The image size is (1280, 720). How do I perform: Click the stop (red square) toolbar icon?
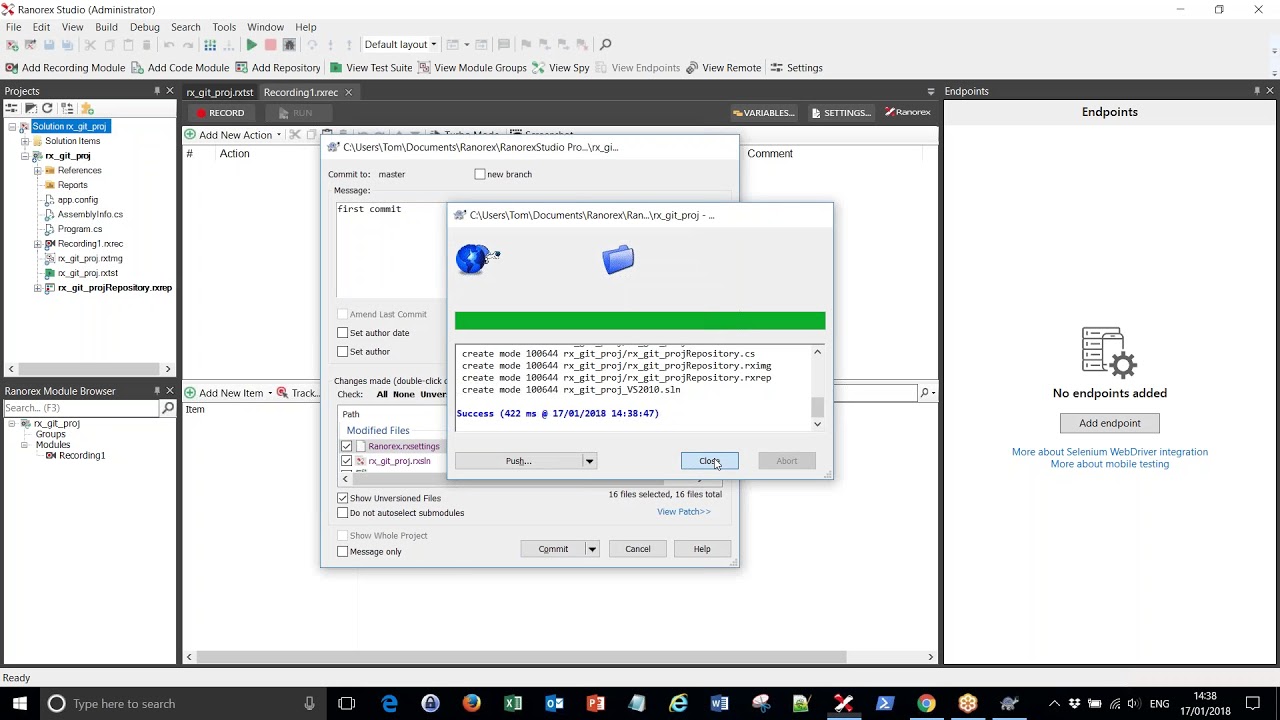tap(270, 45)
